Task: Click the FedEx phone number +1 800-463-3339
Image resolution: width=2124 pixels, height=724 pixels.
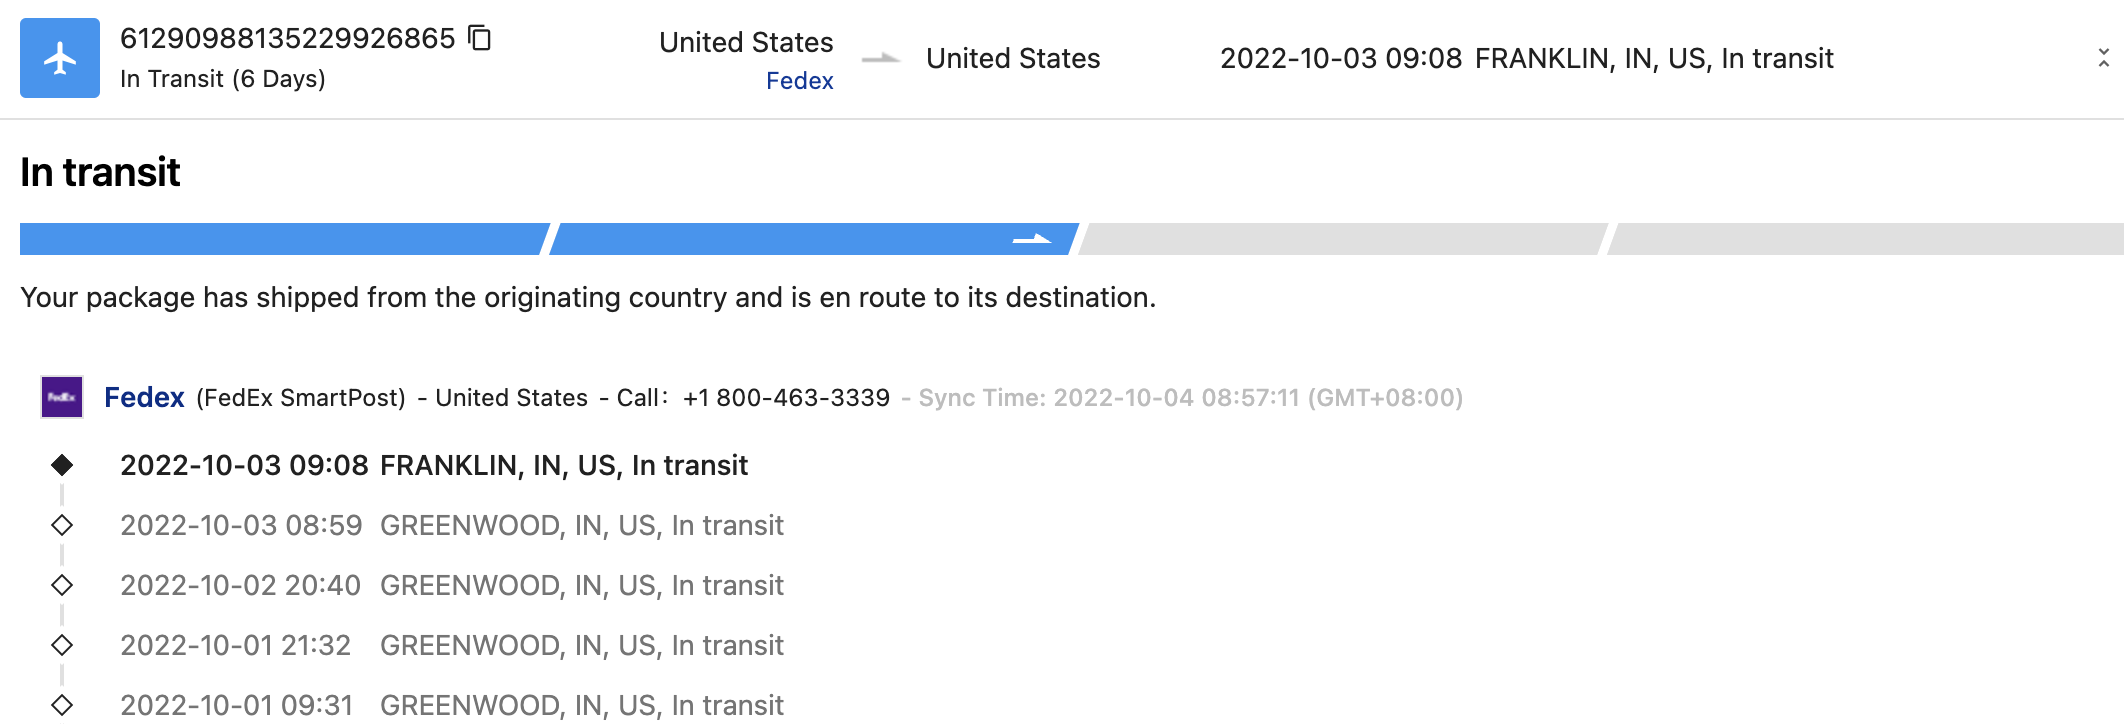Action: pos(786,398)
